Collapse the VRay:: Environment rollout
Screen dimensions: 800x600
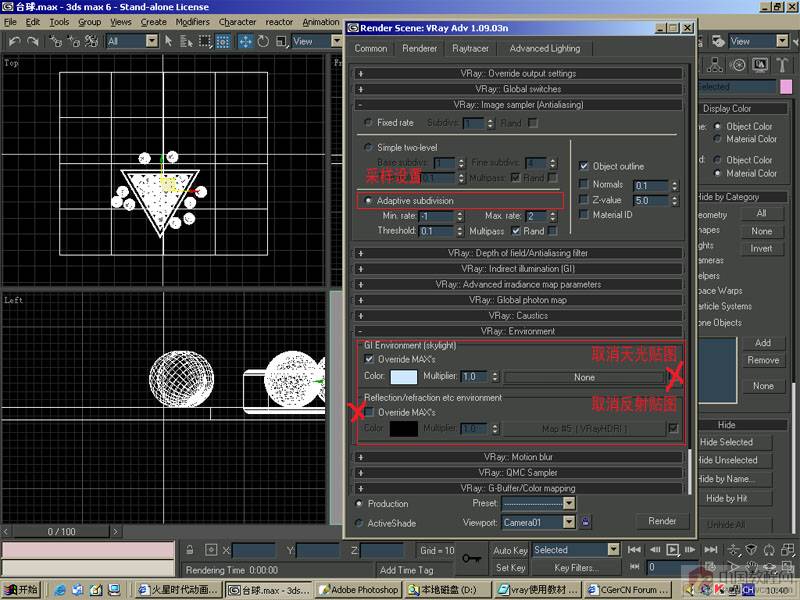click(518, 331)
